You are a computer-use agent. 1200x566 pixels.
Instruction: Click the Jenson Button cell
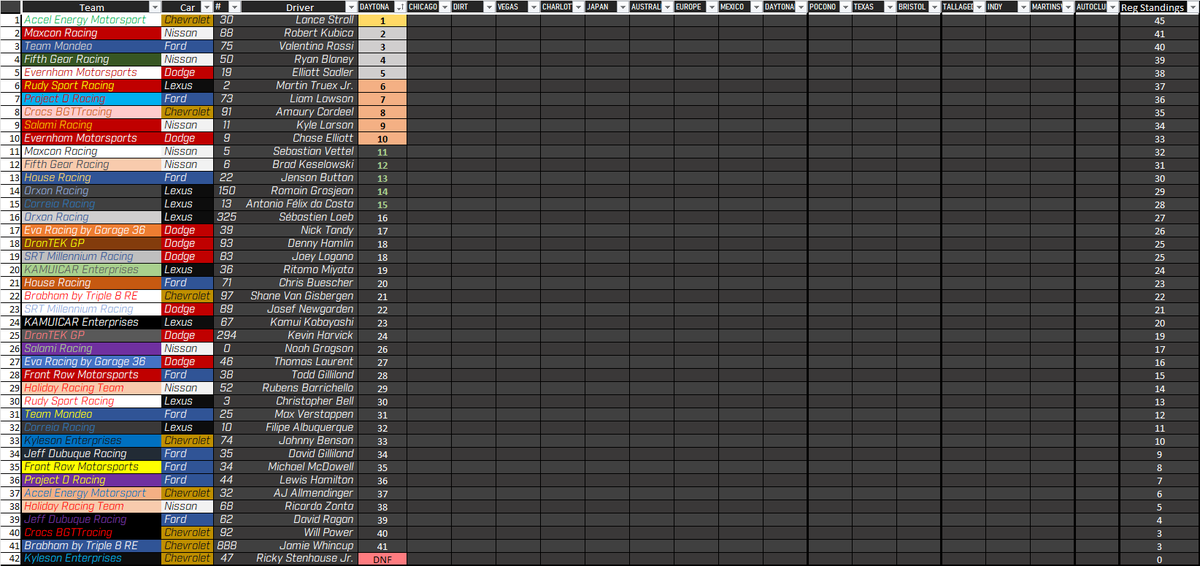point(299,178)
